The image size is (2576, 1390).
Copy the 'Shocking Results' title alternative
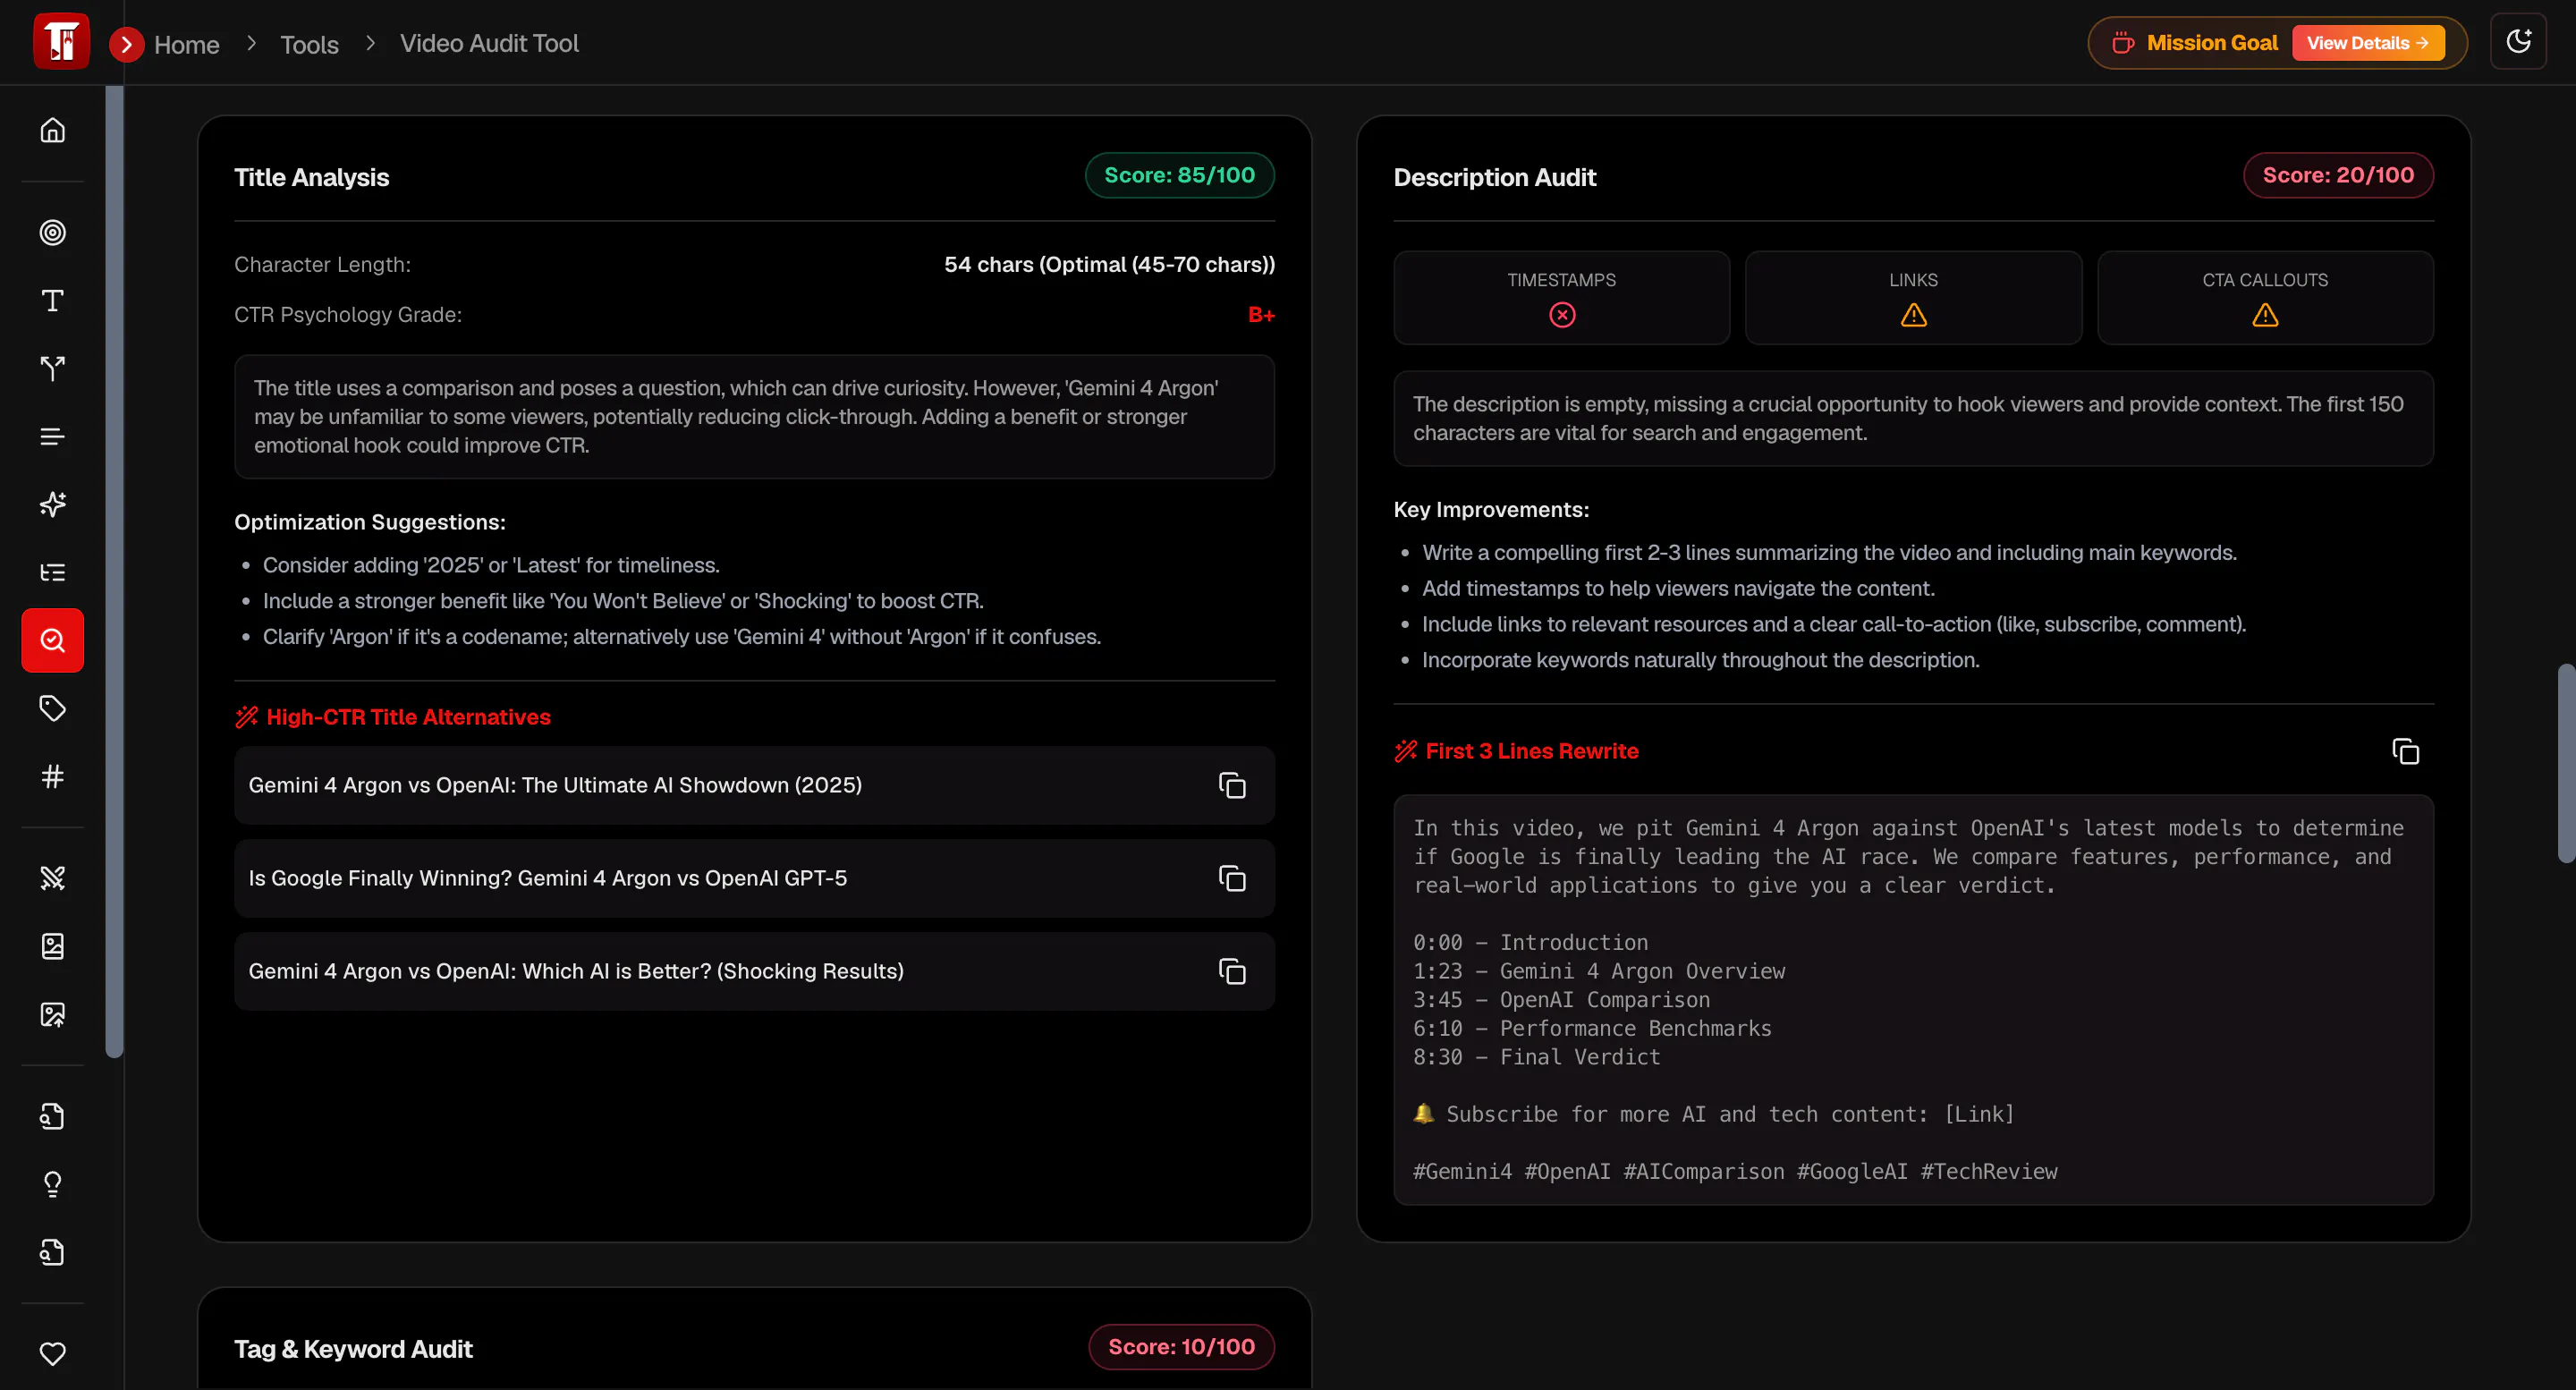[x=1232, y=971]
